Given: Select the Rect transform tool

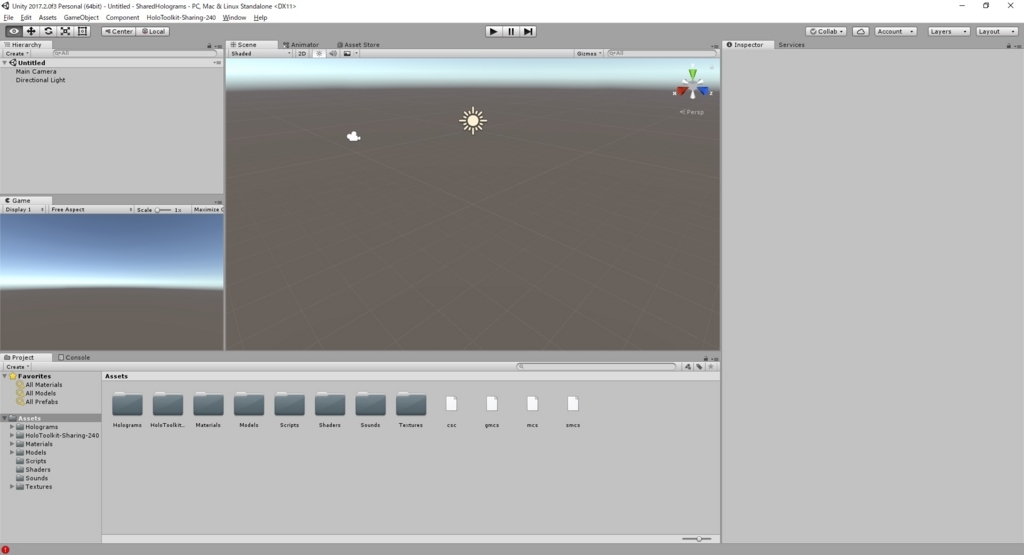Looking at the screenshot, I should (82, 31).
